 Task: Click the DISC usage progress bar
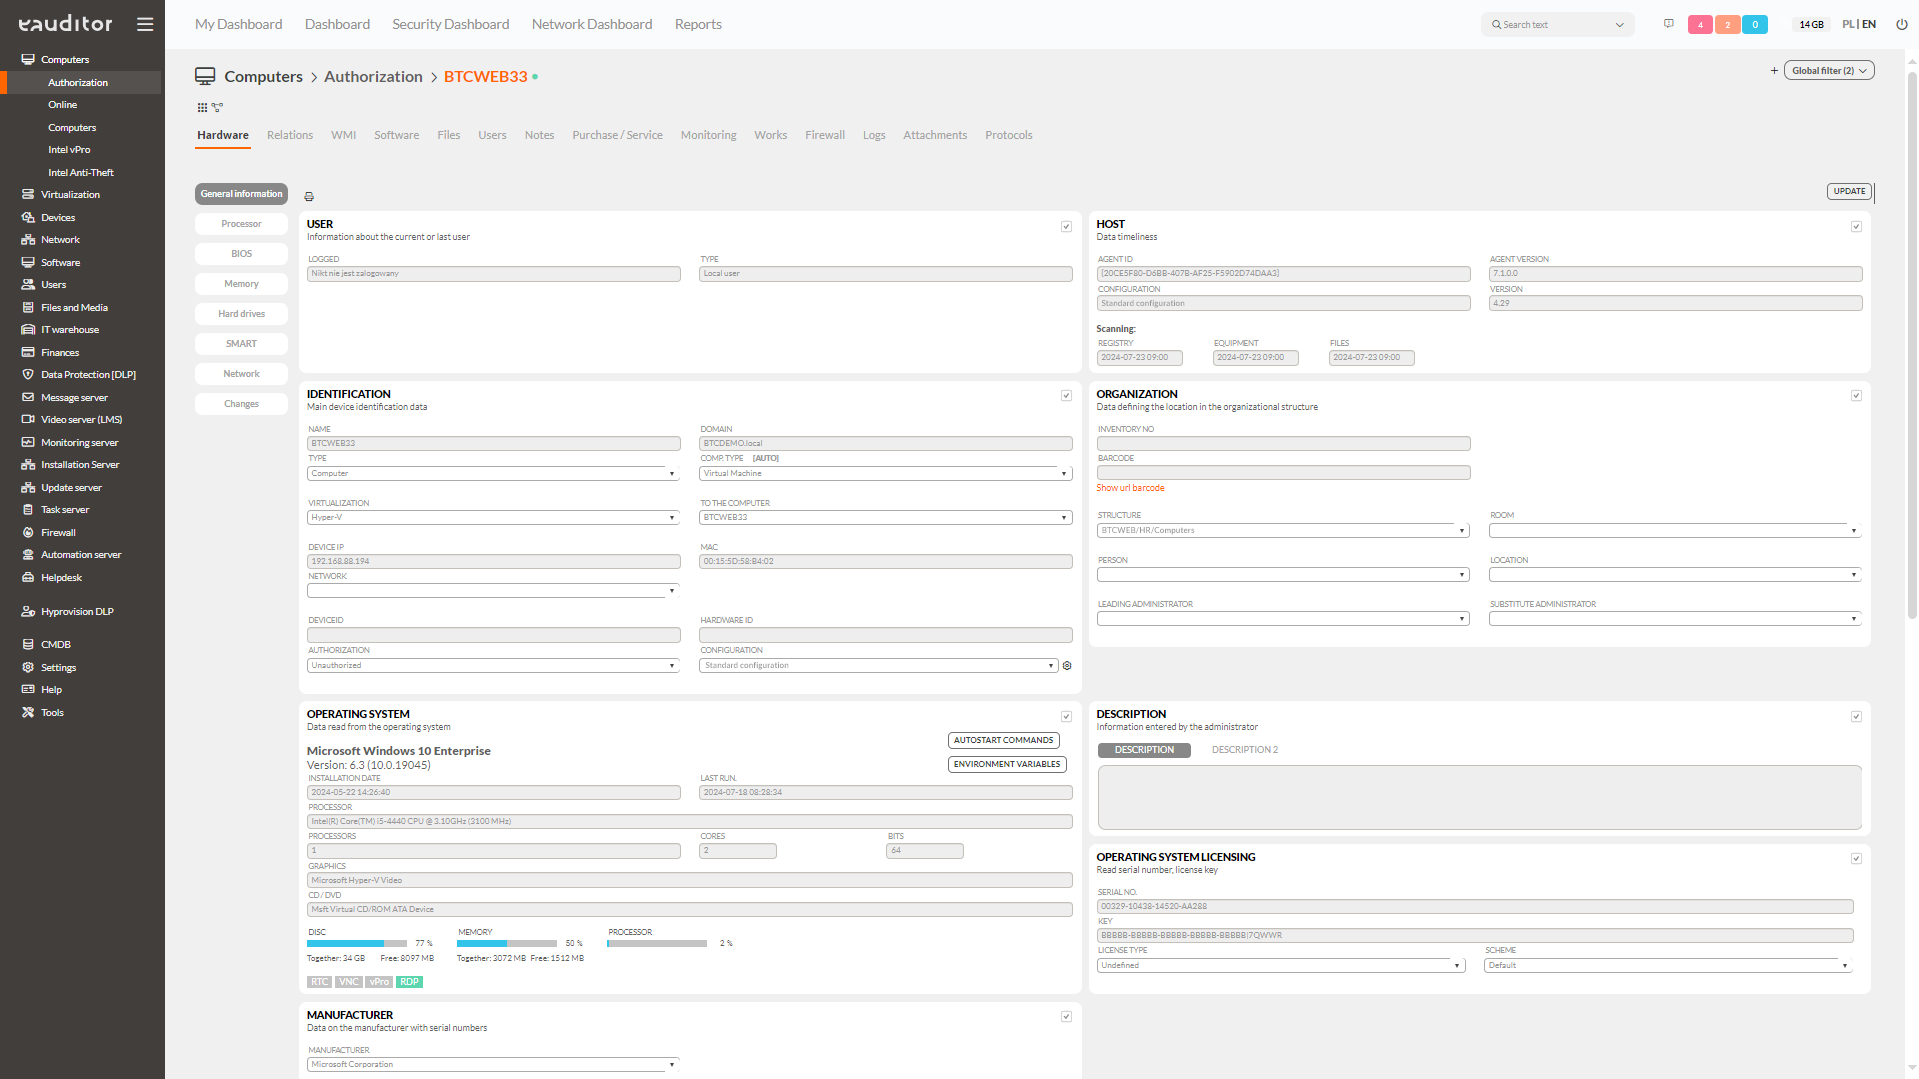tap(356, 944)
